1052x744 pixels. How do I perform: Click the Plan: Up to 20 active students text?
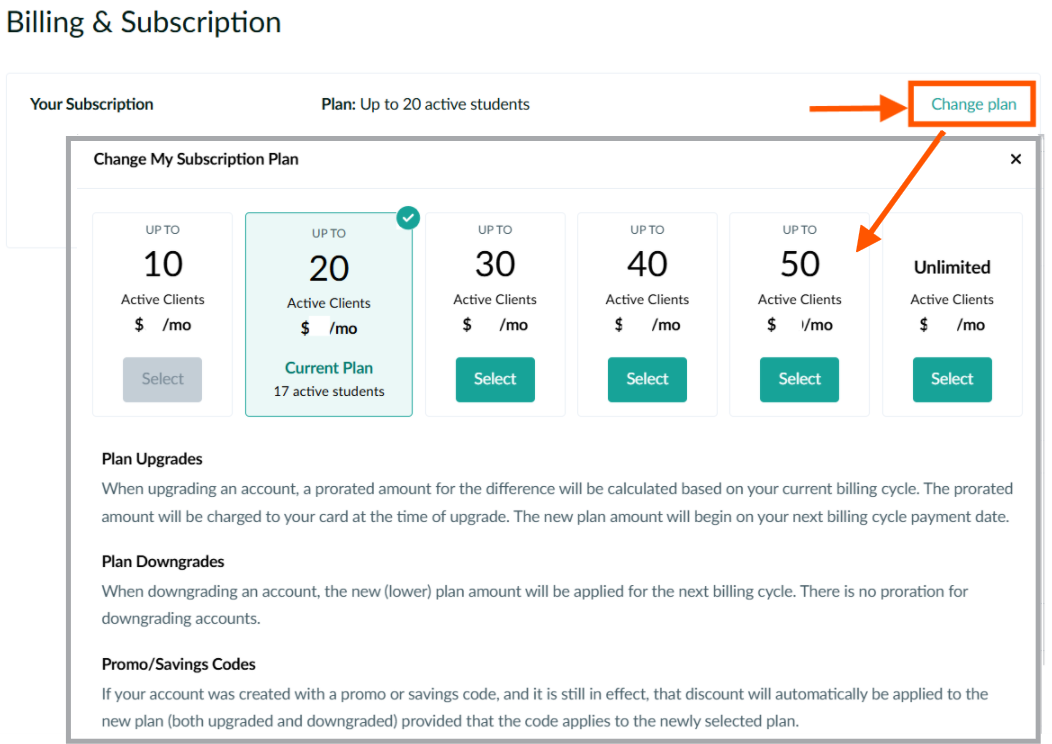(425, 104)
